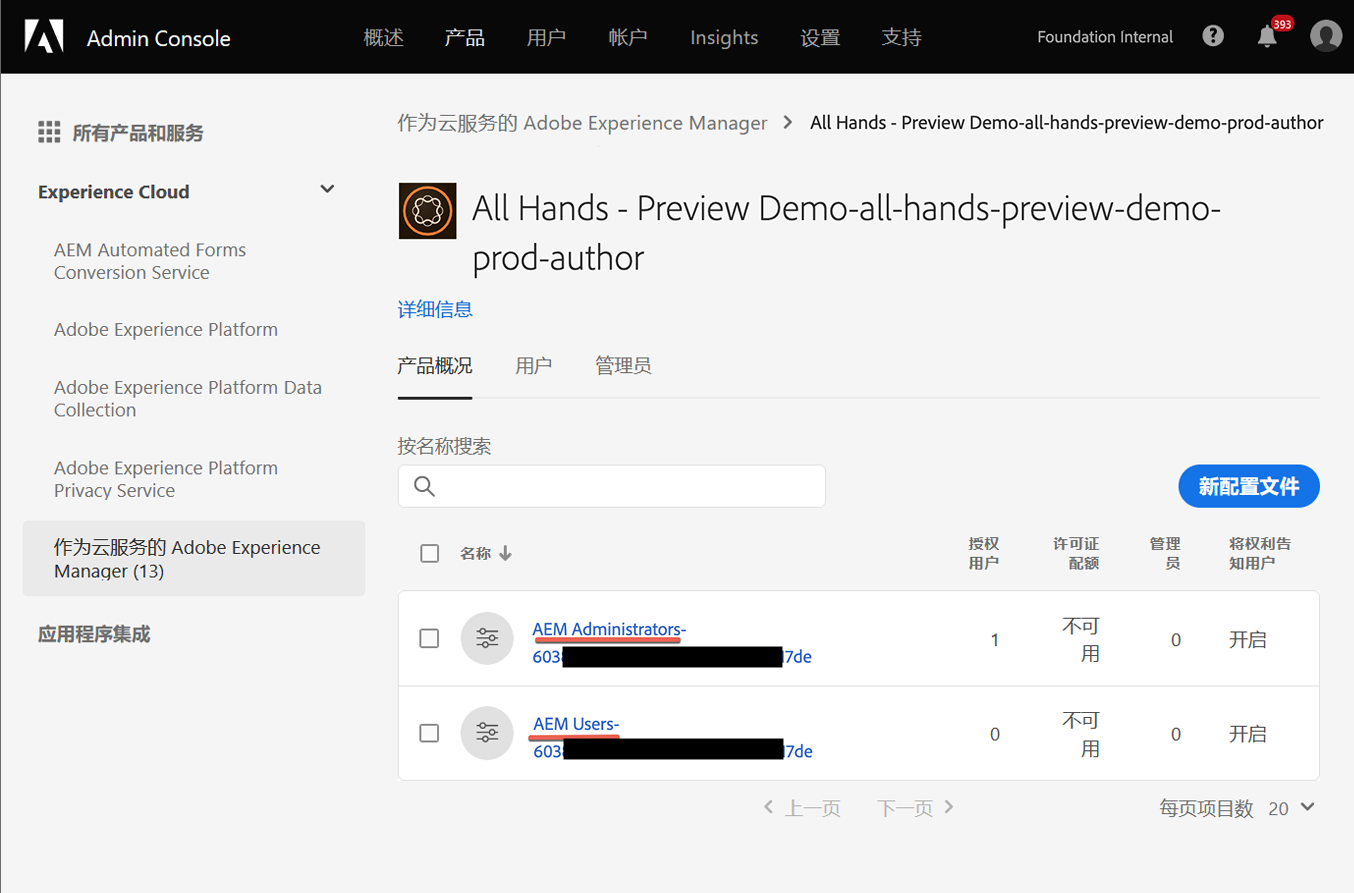The width and height of the screenshot is (1354, 893).
Task: Open the 详细信息 link
Action: point(435,309)
